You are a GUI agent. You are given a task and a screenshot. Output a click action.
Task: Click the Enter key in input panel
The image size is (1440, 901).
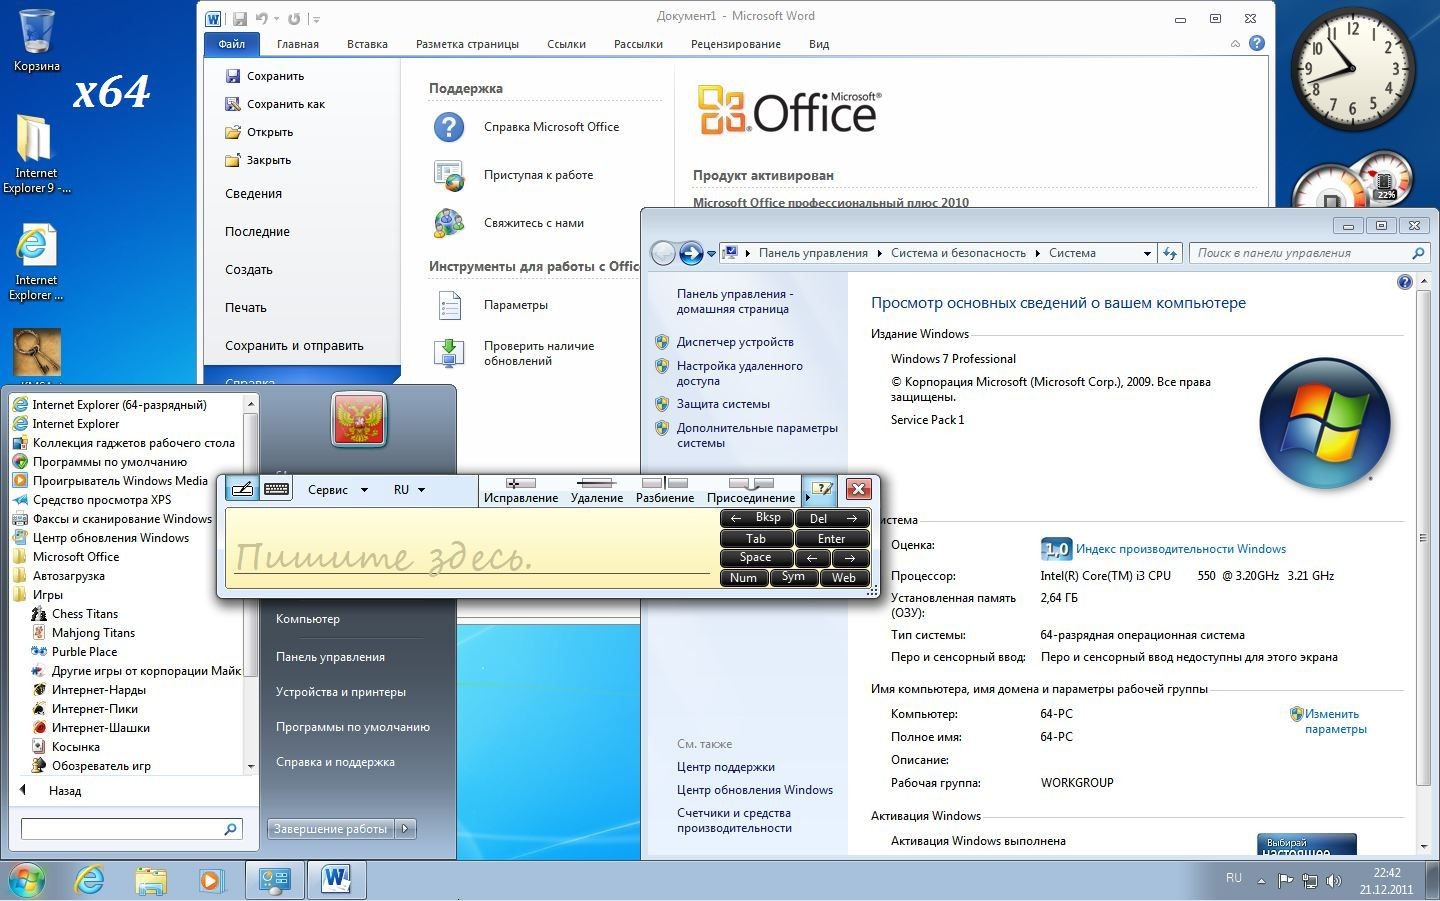point(832,538)
